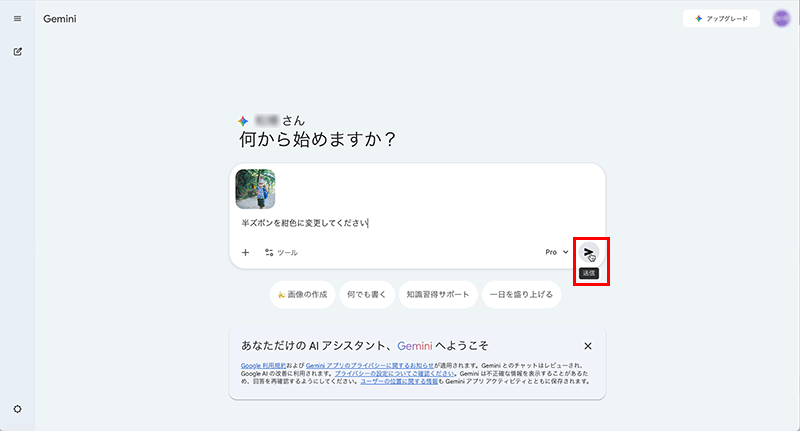The width and height of the screenshot is (800, 431).
Task: Open Gemini アプリのプライバシー notice link
Action: pyautogui.click(x=370, y=366)
